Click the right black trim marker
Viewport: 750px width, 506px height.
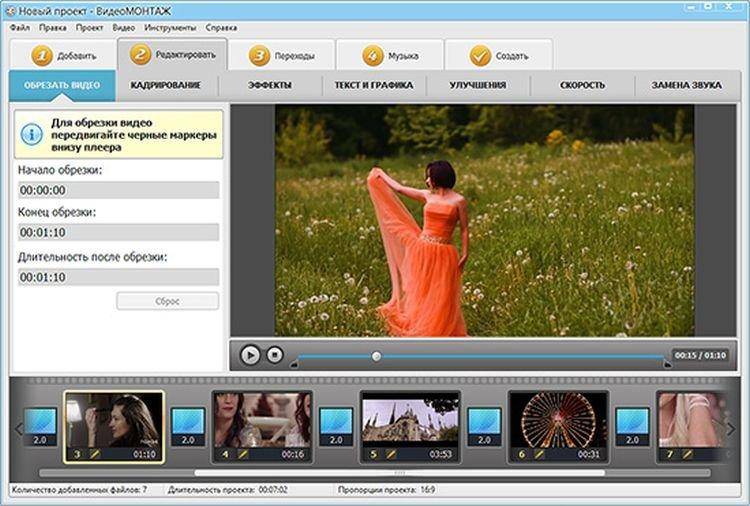tap(668, 365)
